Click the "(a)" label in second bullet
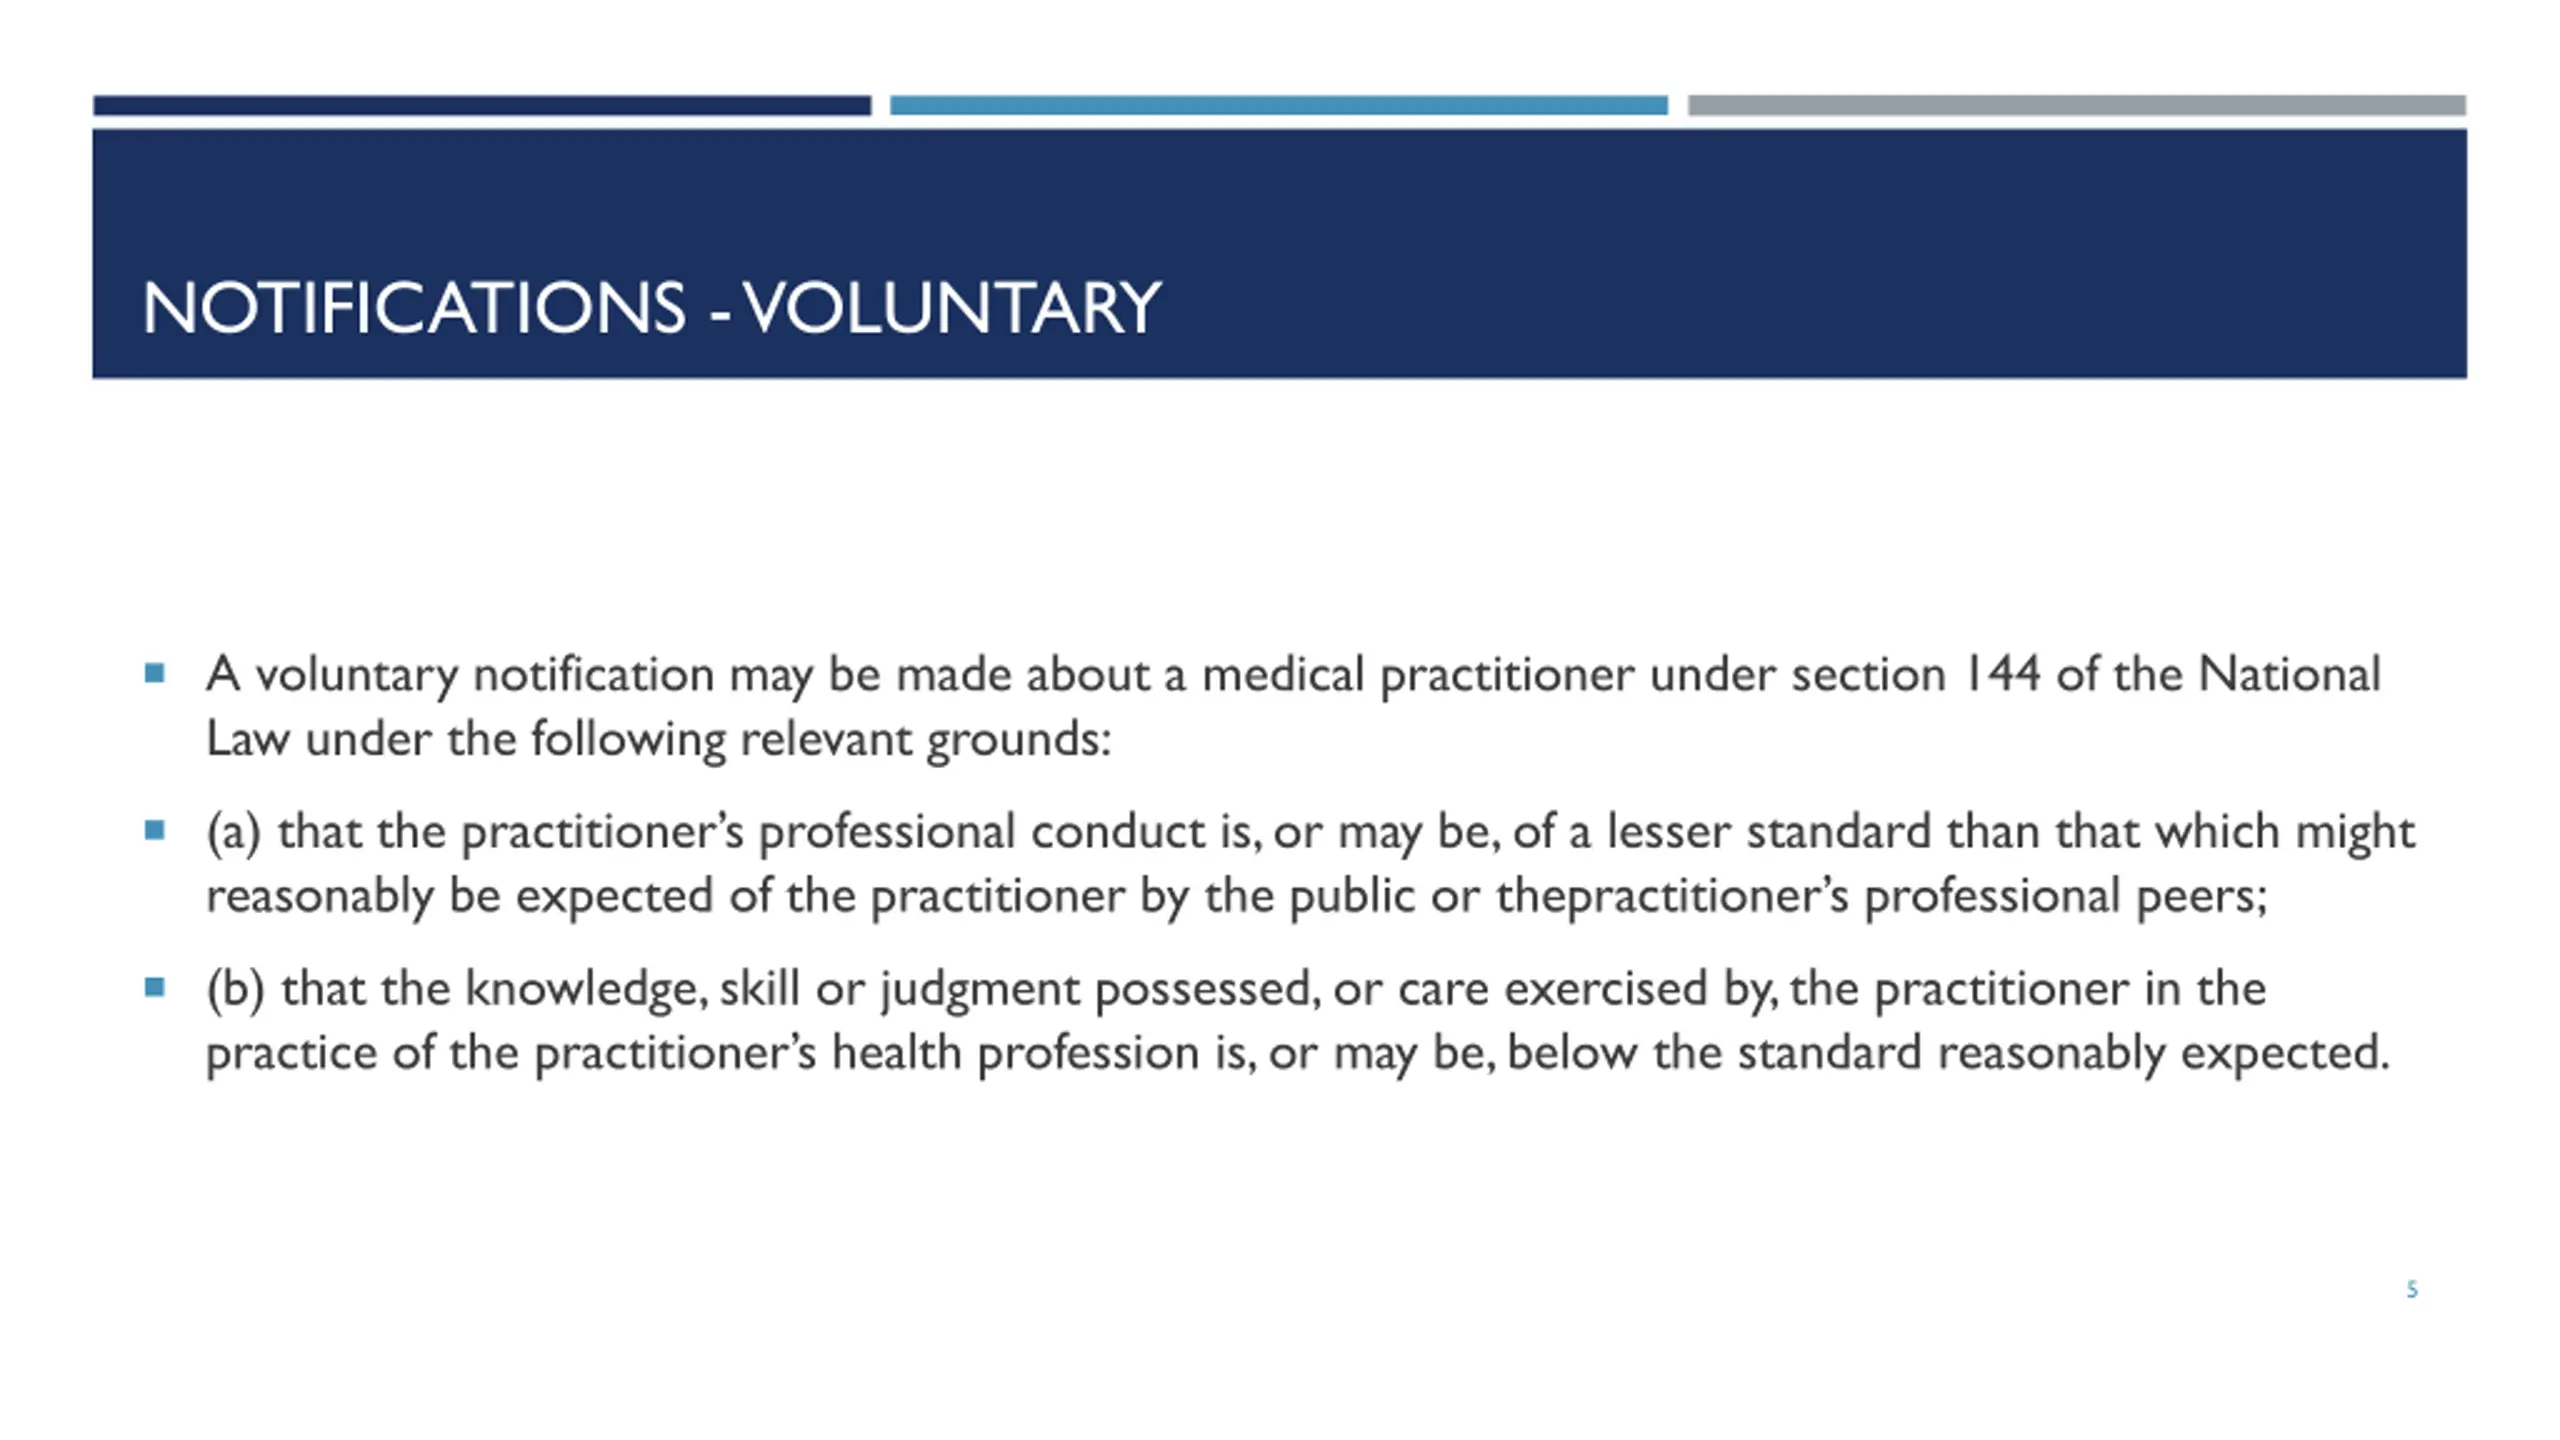This screenshot has width=2560, height=1440. pyautogui.click(x=233, y=832)
